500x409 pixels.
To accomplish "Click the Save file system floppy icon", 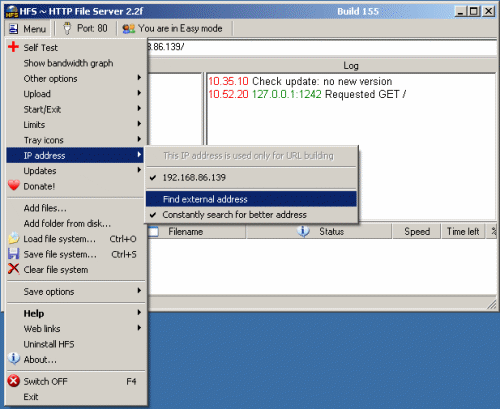I will 14,254.
